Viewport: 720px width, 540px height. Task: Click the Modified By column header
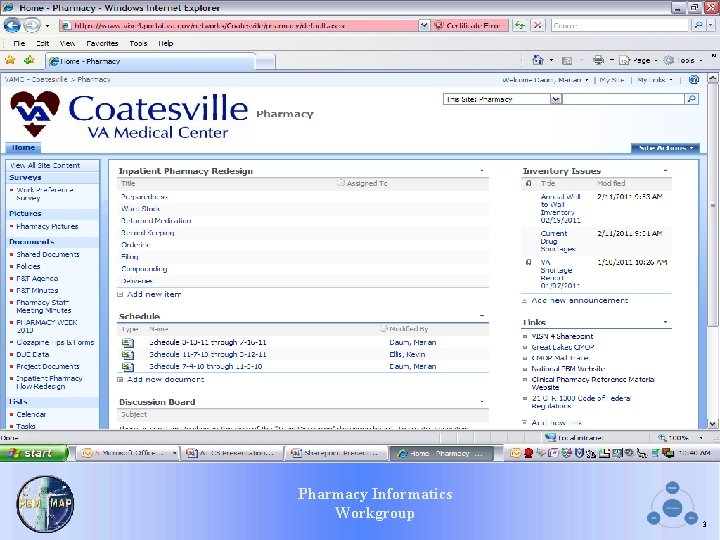pos(408,329)
